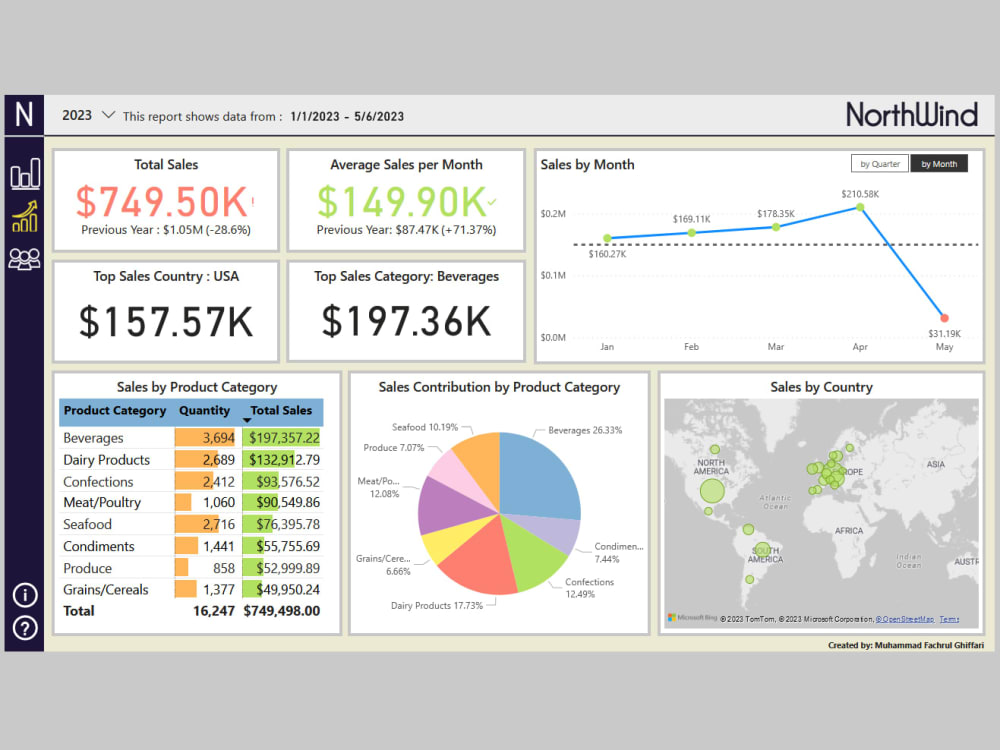This screenshot has width=1000, height=750.
Task: Select the by Month toggle
Action: 939,163
